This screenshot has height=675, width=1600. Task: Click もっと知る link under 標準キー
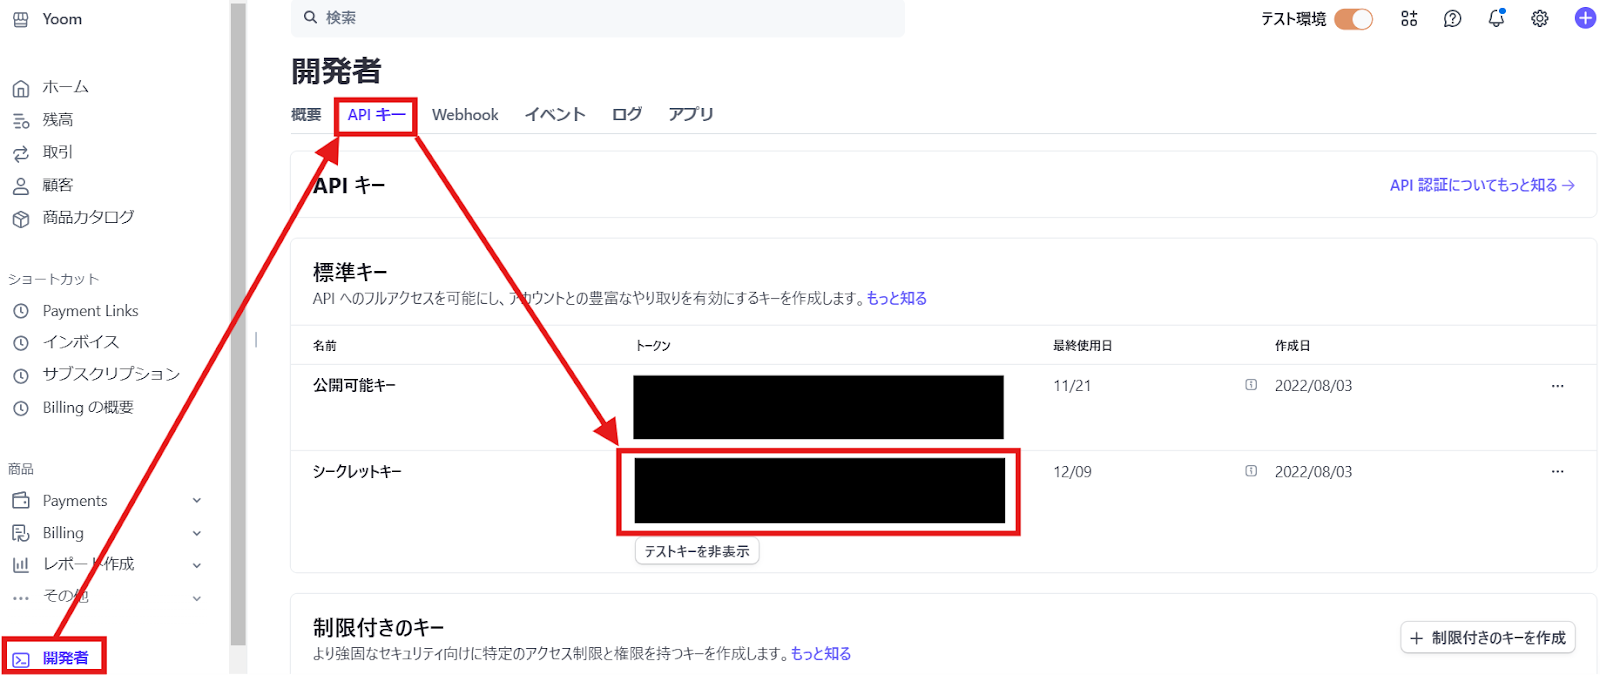(x=897, y=298)
